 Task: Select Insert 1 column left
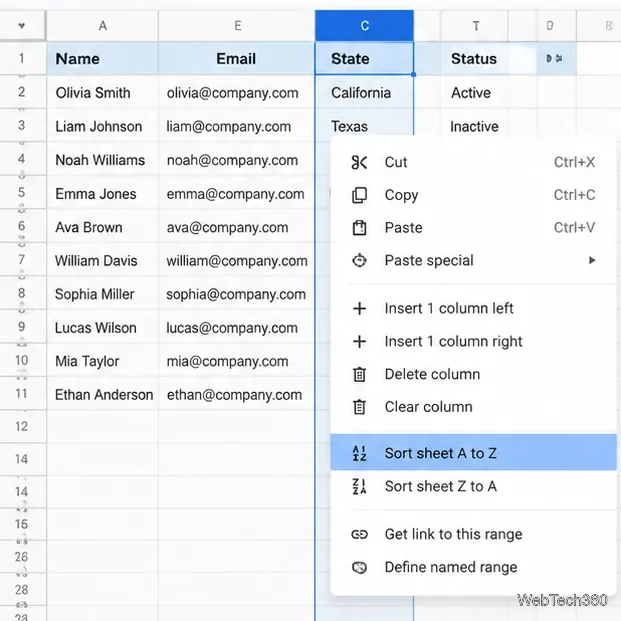473,309
